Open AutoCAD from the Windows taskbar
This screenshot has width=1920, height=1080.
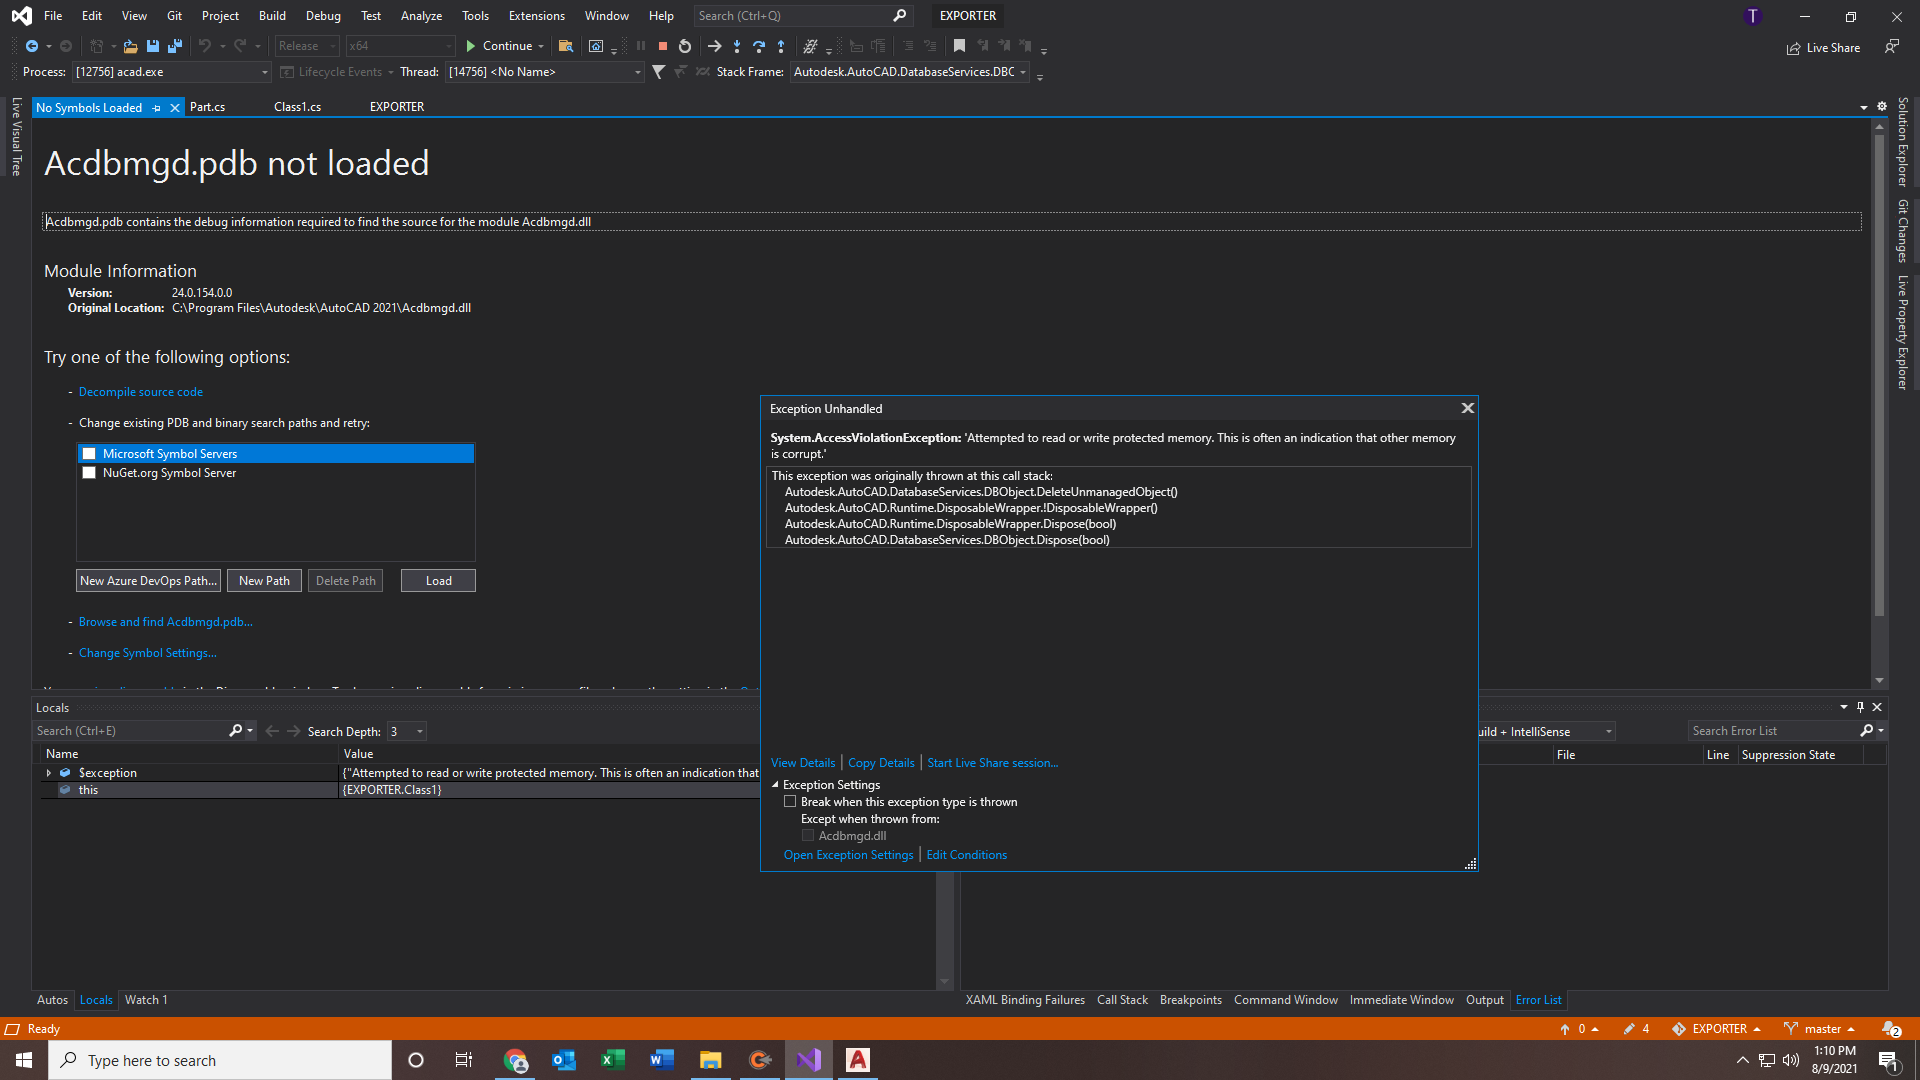point(858,1060)
